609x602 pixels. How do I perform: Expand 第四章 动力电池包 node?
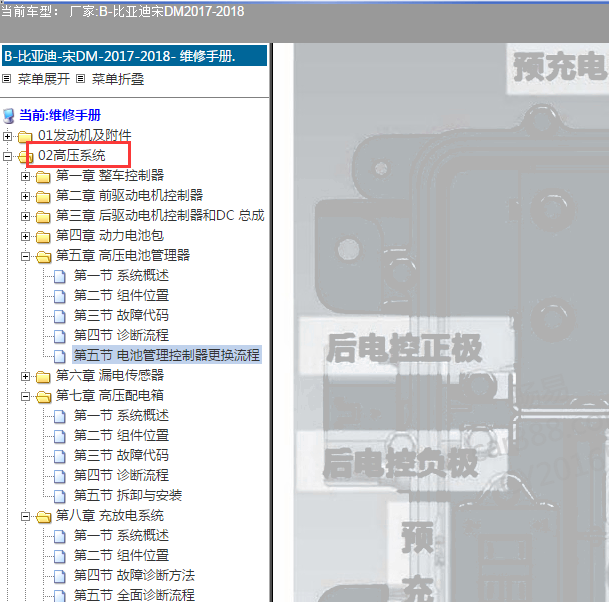click(x=25, y=237)
